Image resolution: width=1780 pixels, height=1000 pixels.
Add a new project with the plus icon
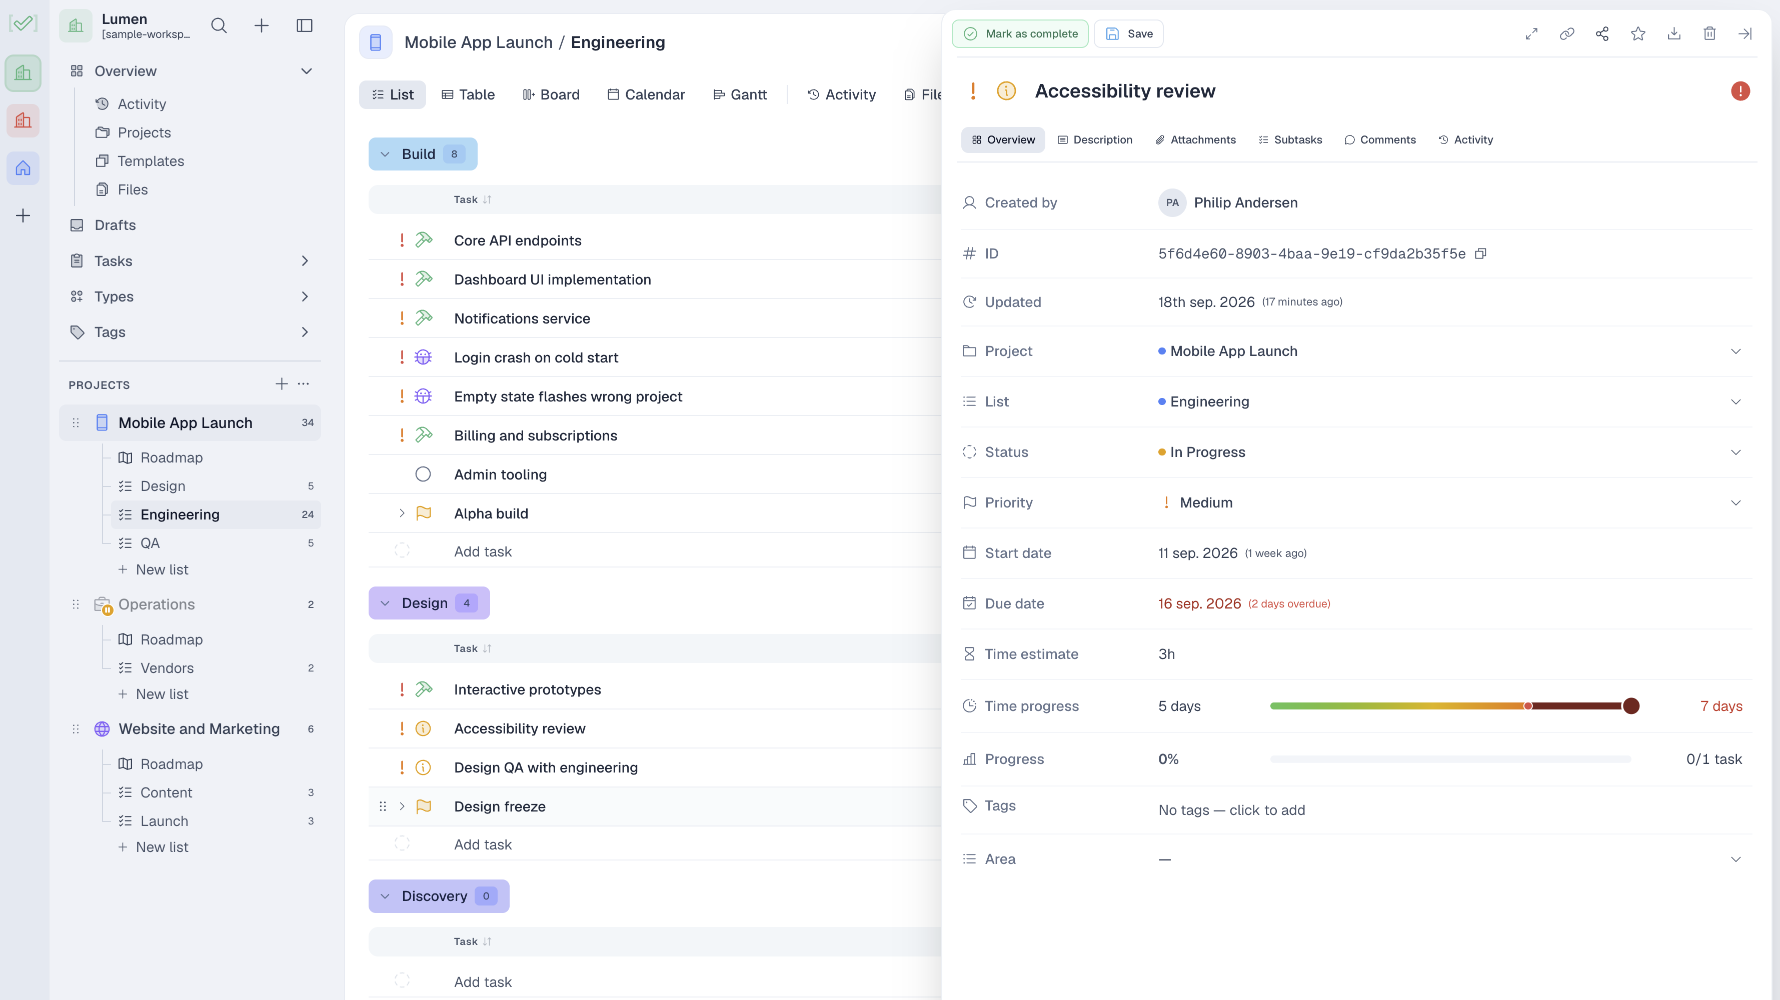click(x=282, y=384)
